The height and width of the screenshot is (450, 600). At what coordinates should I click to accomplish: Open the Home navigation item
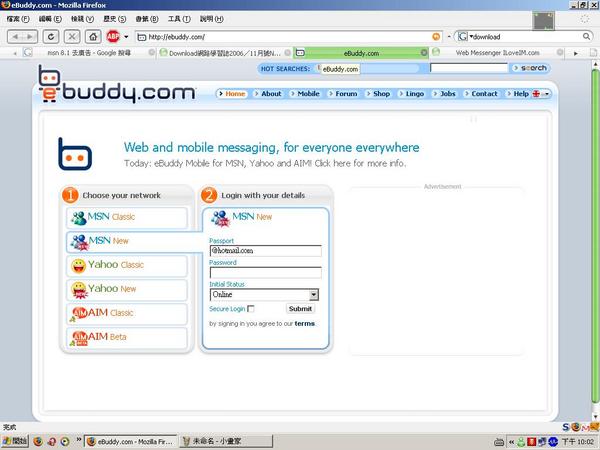pyautogui.click(x=232, y=94)
